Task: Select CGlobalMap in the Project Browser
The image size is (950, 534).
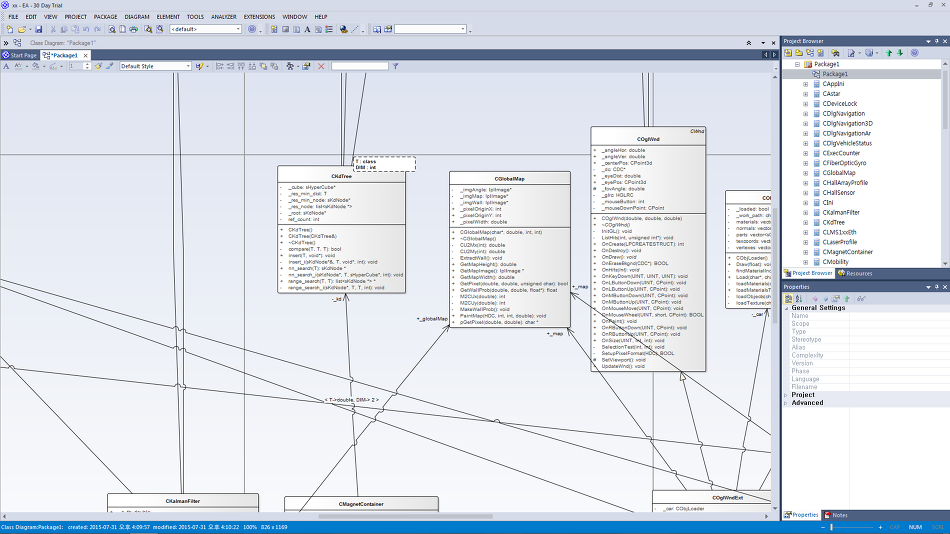Action: click(x=839, y=173)
